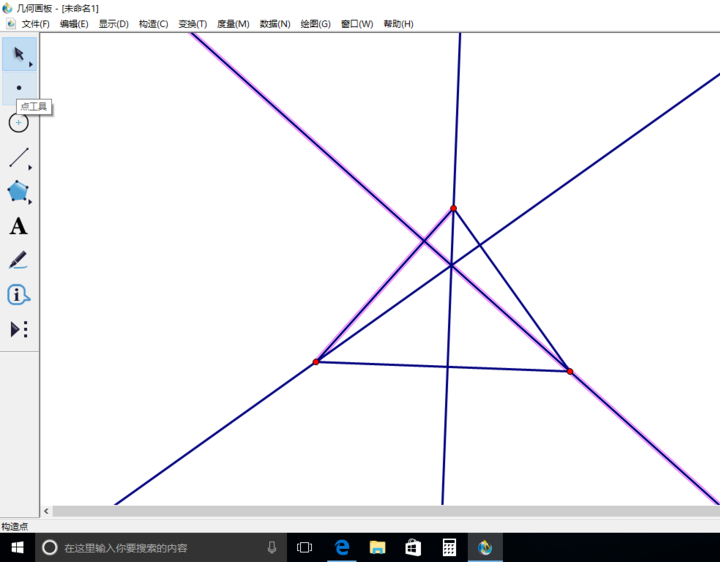Expand straightedge tool variants flyout
Screen dimensions: 720x562
30,168
